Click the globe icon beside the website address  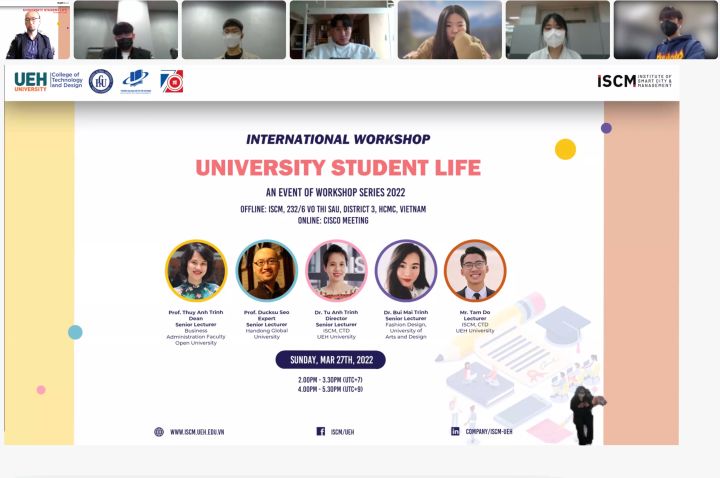coord(159,432)
